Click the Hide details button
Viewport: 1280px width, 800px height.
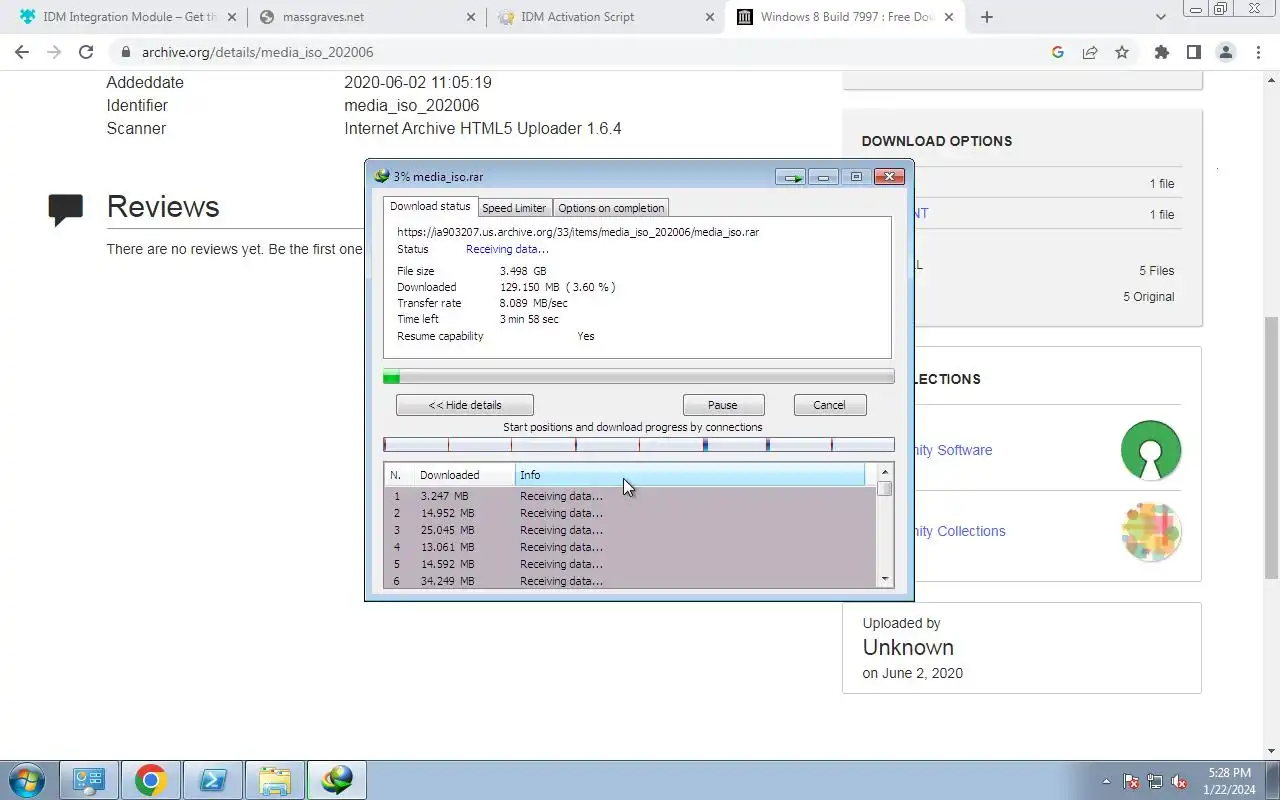[x=465, y=405]
